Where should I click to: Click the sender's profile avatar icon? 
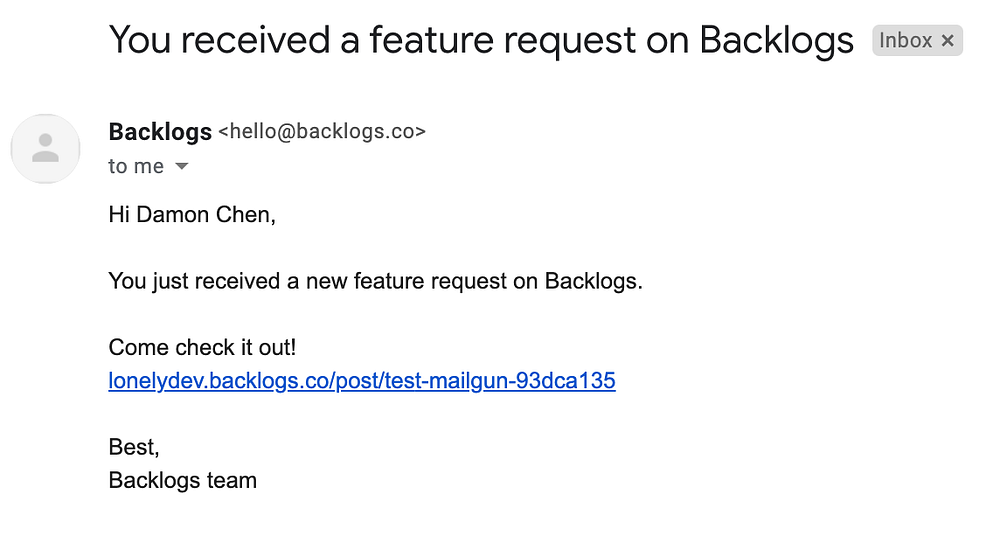click(x=45, y=149)
